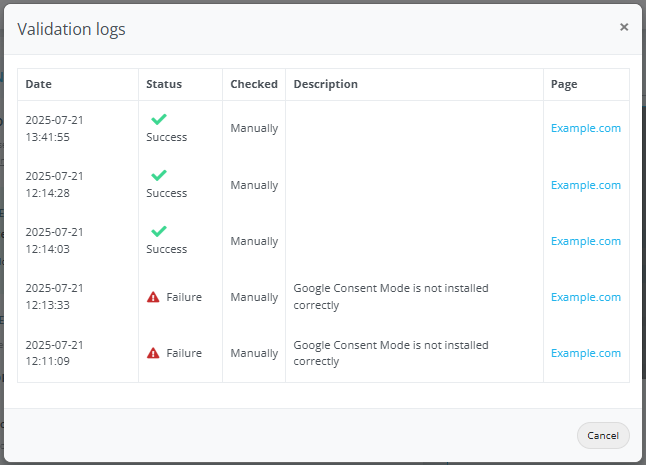The width and height of the screenshot is (646, 465).
Task: Click the red warning triangle for the 12:13:33 entry
Action: (153, 297)
